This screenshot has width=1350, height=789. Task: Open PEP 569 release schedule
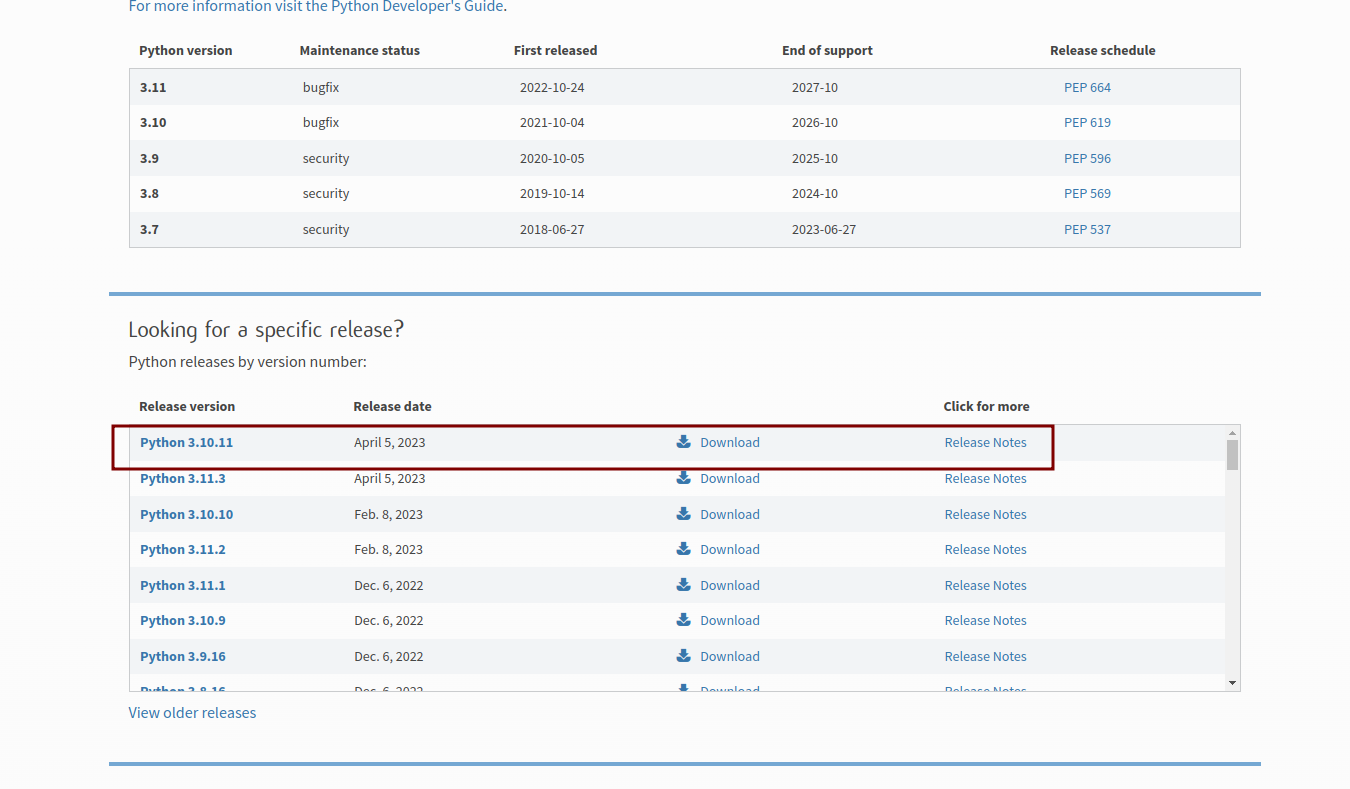(1087, 193)
